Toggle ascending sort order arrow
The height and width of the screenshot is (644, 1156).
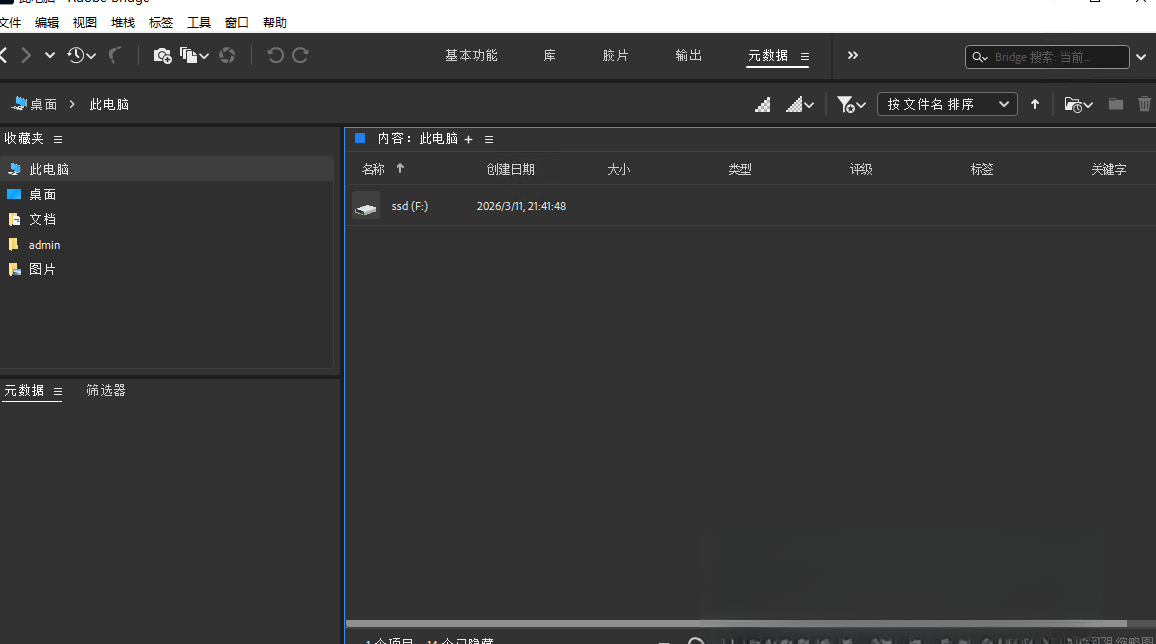coord(1035,105)
